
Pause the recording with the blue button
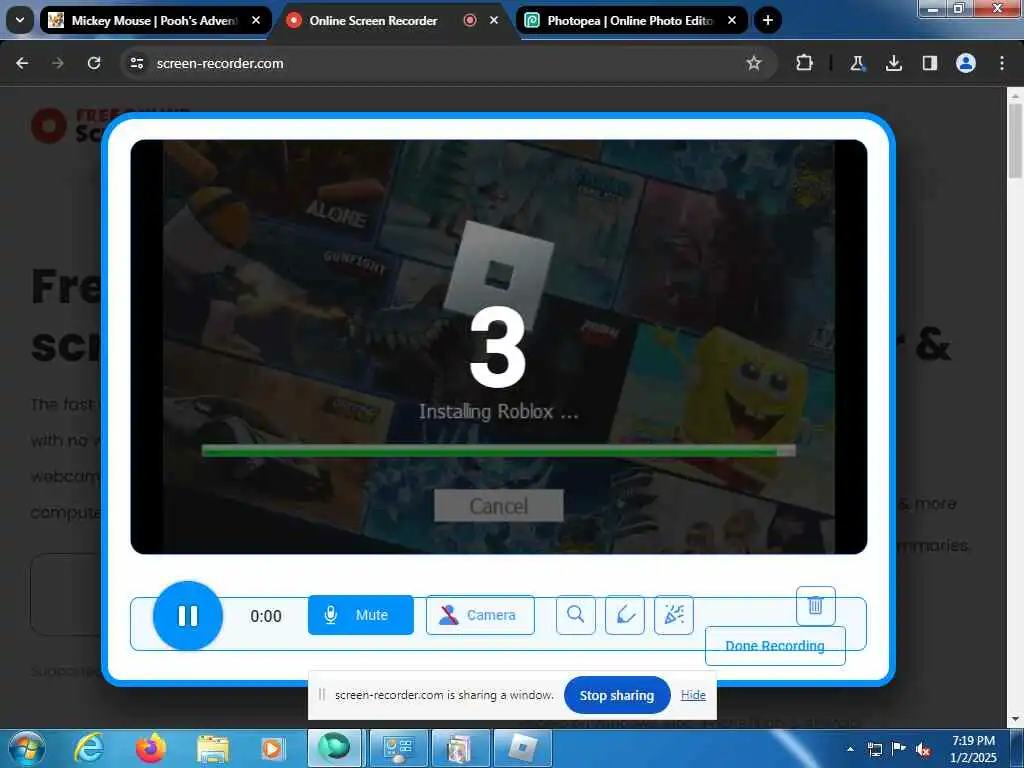pyautogui.click(x=187, y=616)
